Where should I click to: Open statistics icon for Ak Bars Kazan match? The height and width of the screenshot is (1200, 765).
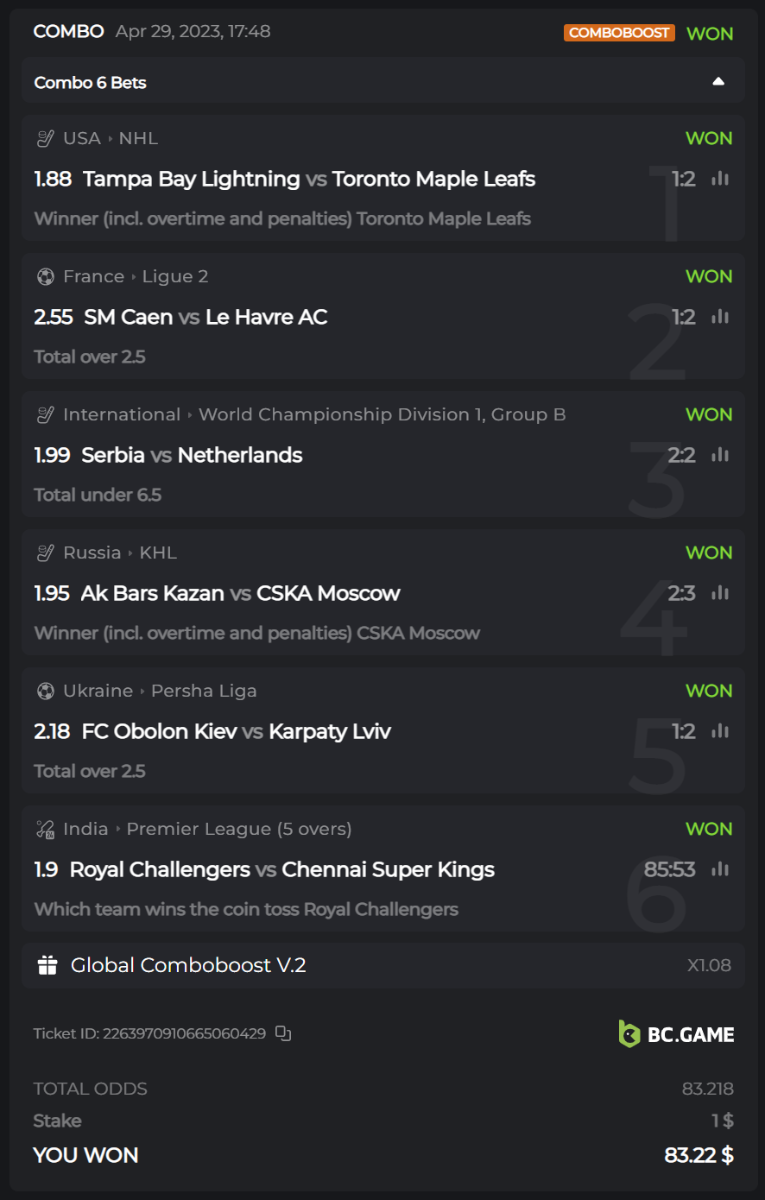point(720,593)
